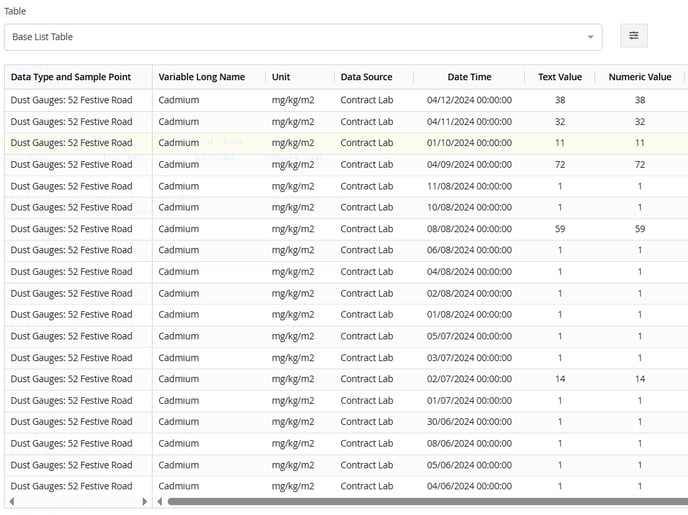Sort by Variable Long Name column header

(x=201, y=77)
